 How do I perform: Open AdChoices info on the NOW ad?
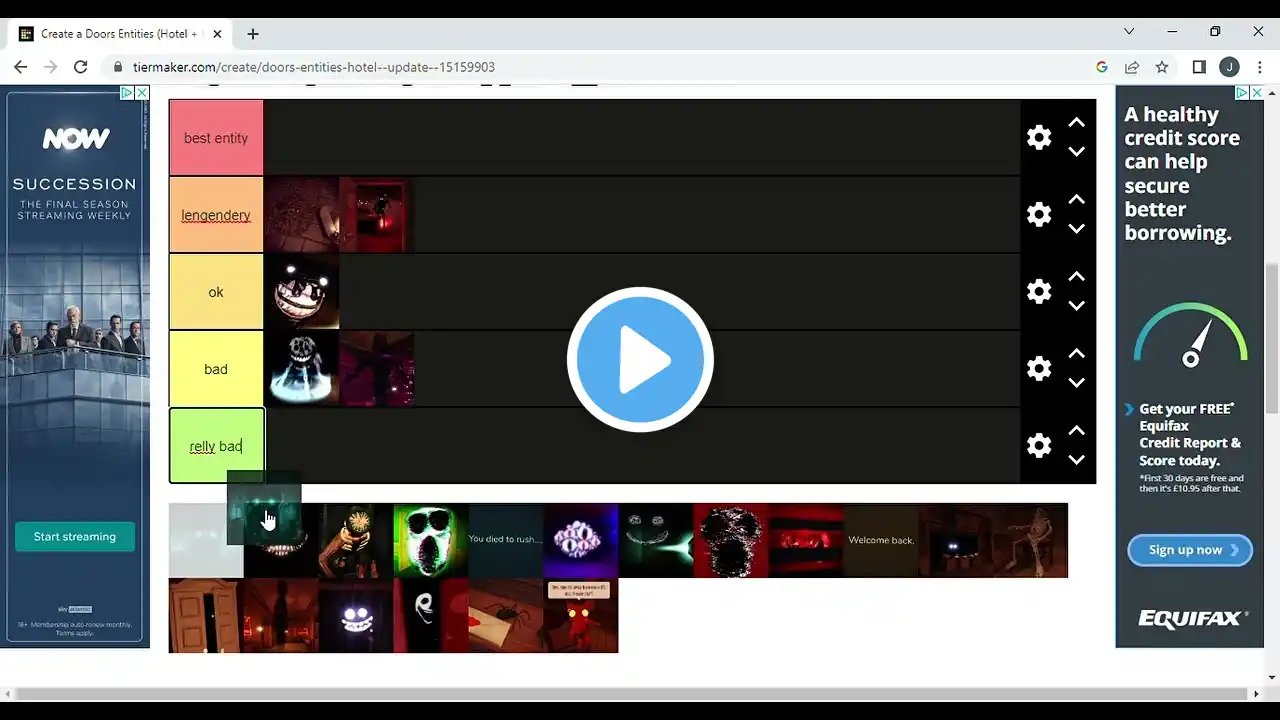[127, 92]
